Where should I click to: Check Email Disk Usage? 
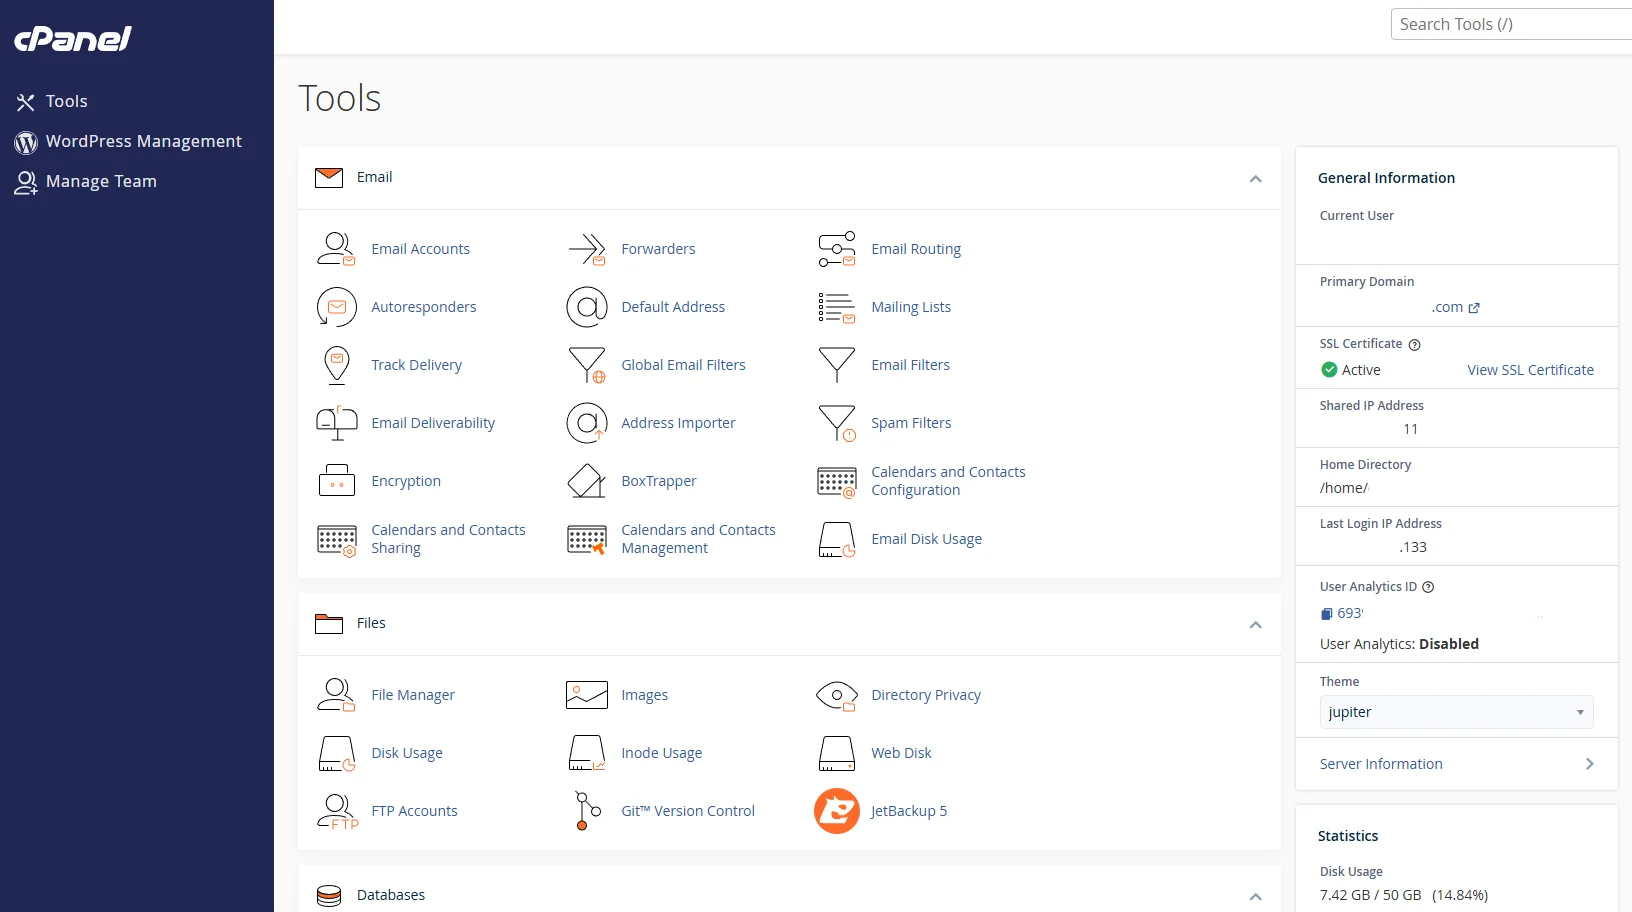pos(926,539)
